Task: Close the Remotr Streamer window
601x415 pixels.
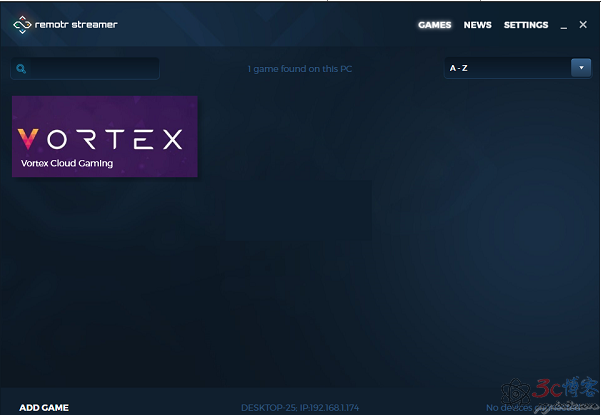Action: [x=583, y=25]
